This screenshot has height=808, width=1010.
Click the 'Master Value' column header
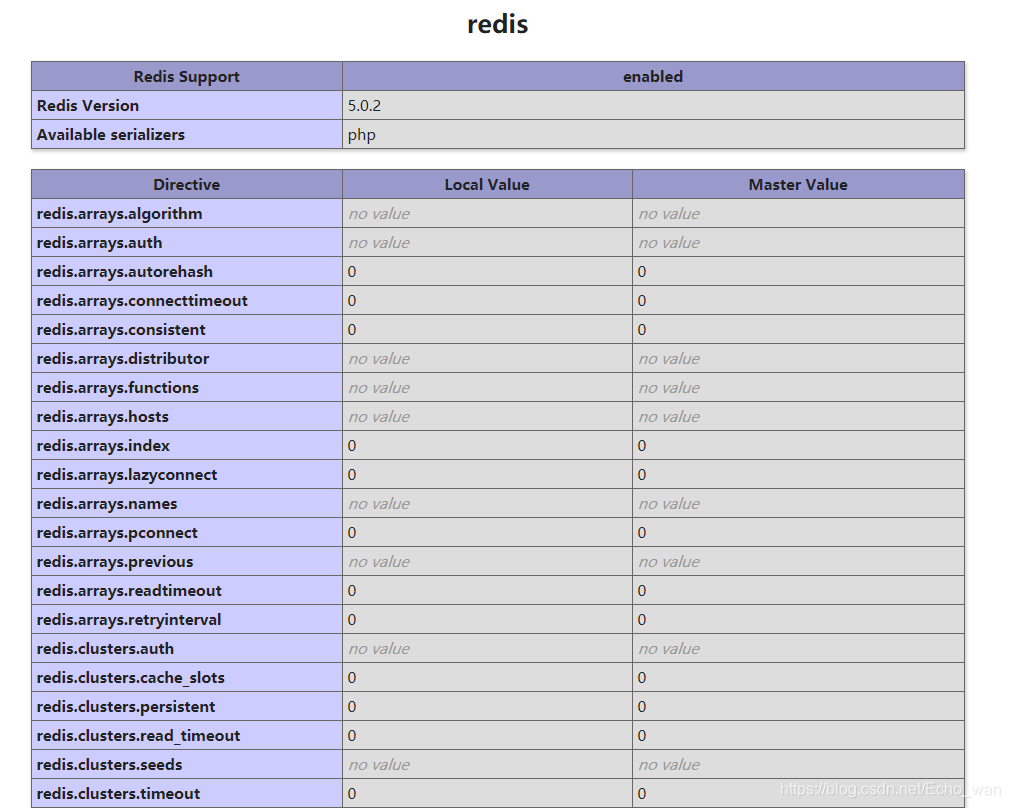pos(798,185)
